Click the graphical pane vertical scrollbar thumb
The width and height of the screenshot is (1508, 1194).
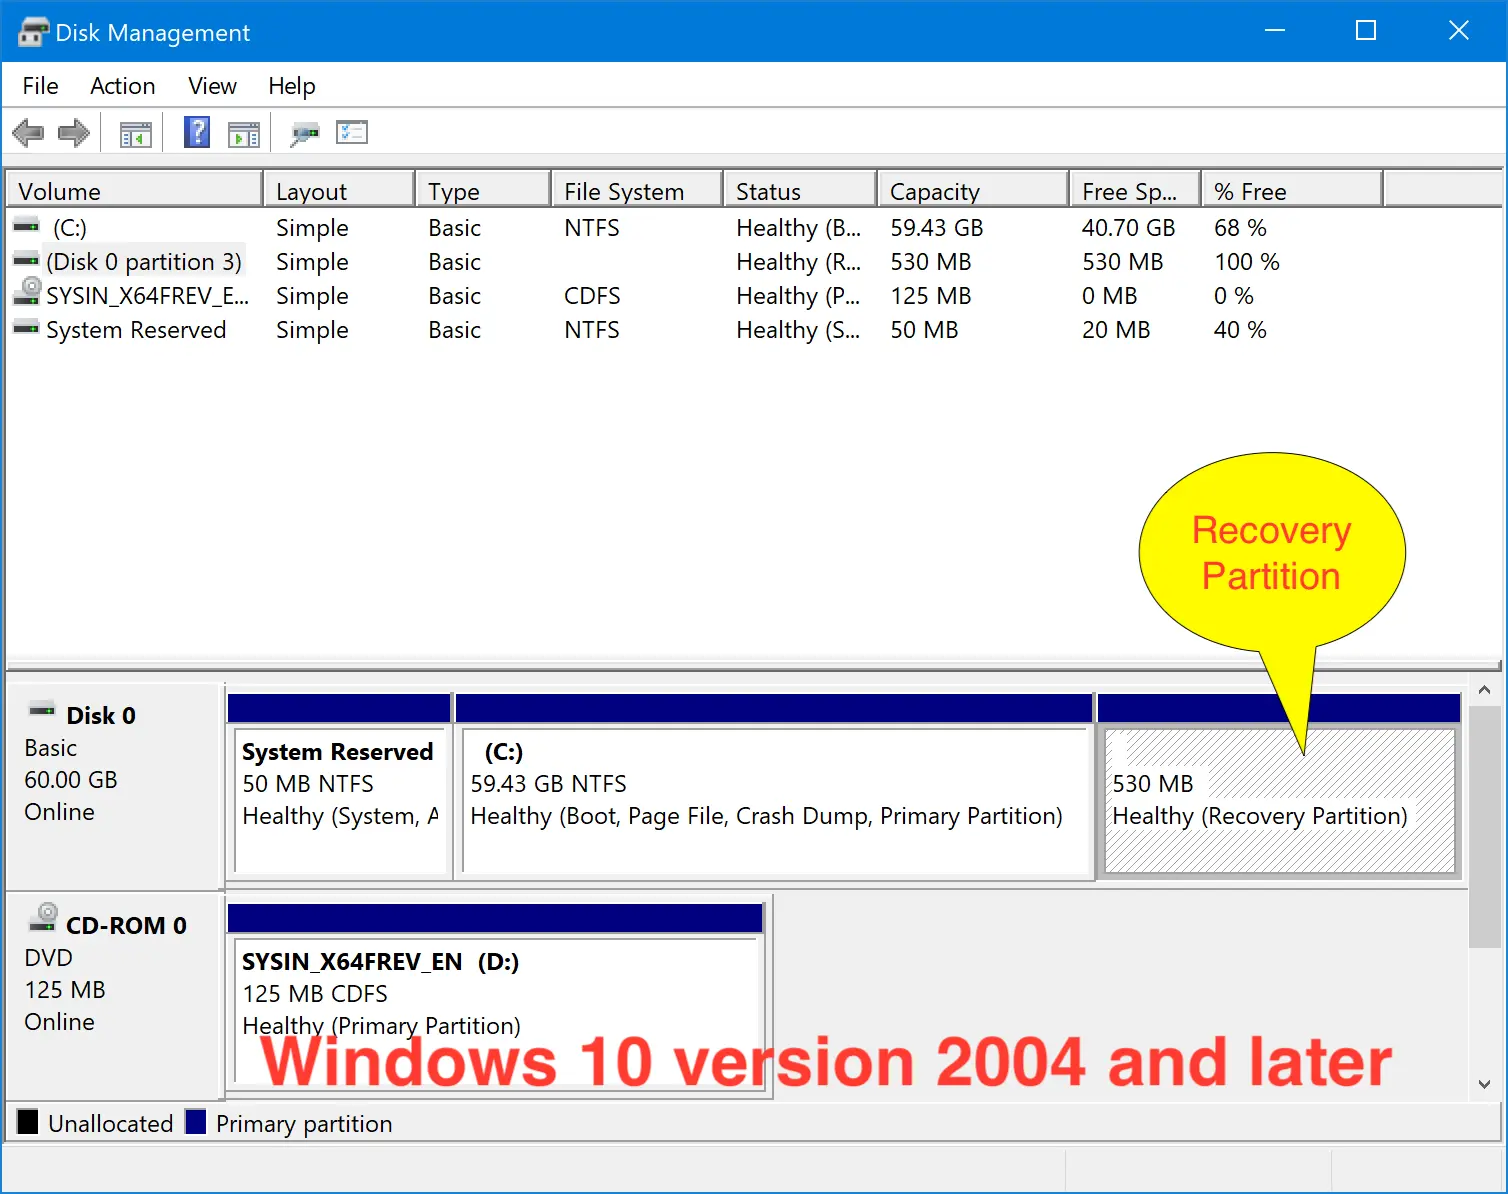coord(1484,826)
